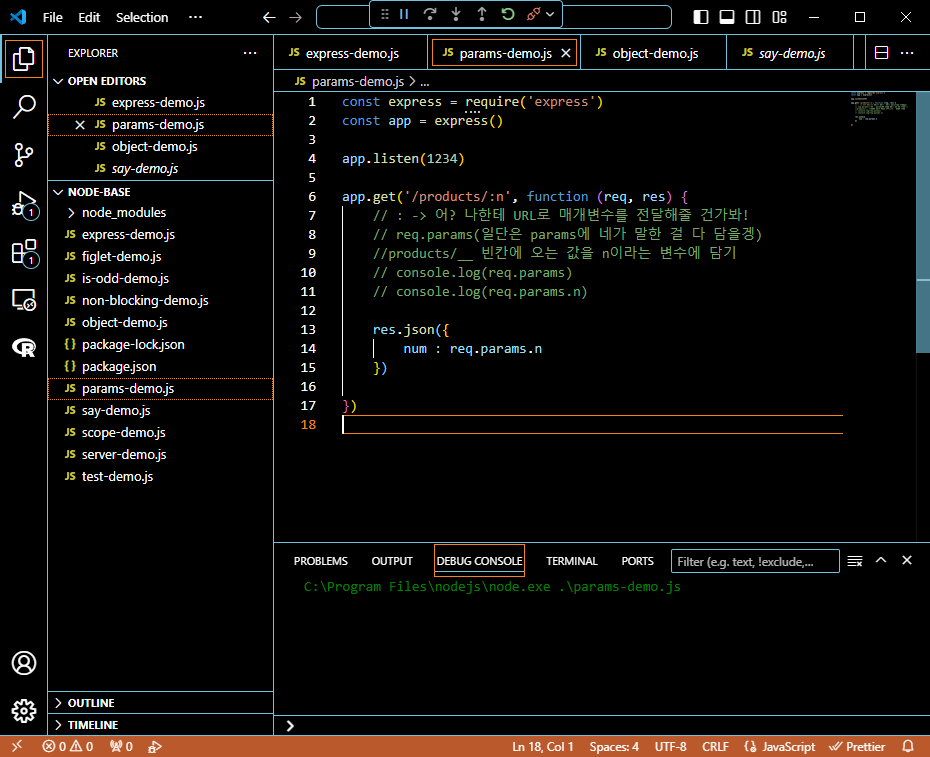930x757 pixels.
Task: Open remote window status bar button
Action: pyautogui.click(x=17, y=746)
